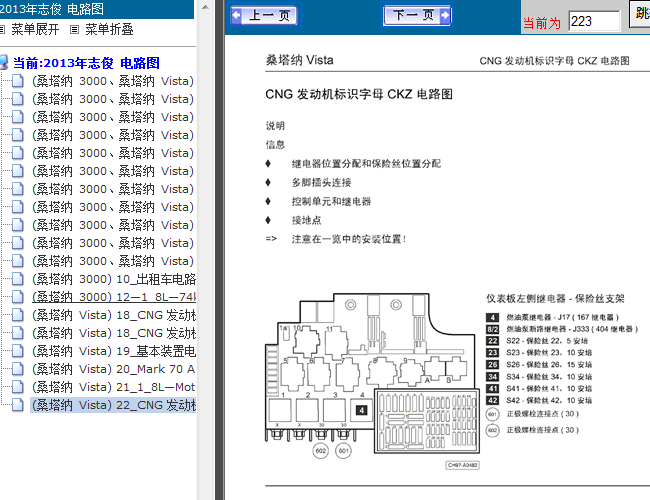650x500 pixels.
Task: Click bullet text 继电器位置分配和保险丝位置分配
Action: pyautogui.click(x=366, y=164)
